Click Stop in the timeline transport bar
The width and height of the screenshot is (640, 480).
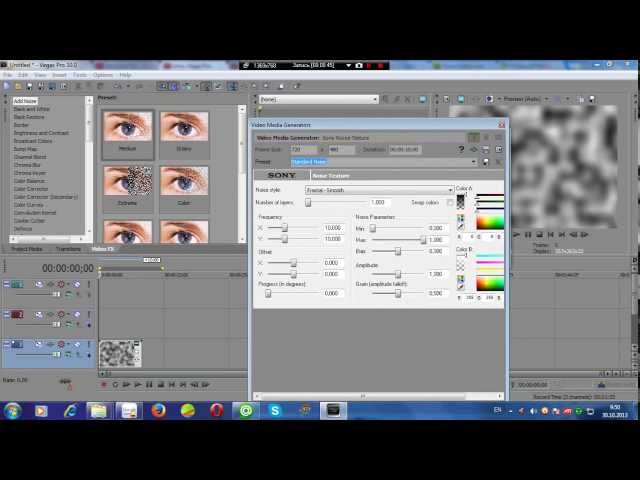160,384
